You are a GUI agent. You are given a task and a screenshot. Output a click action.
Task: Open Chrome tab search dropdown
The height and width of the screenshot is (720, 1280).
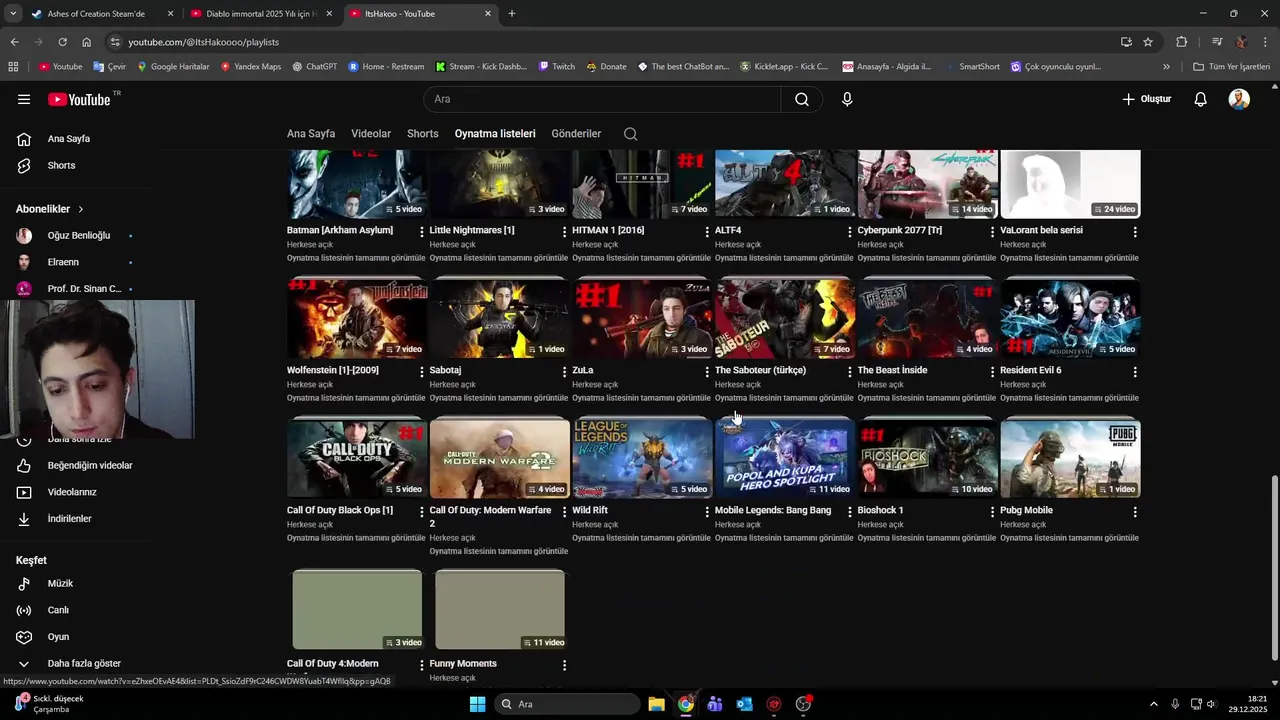point(13,14)
